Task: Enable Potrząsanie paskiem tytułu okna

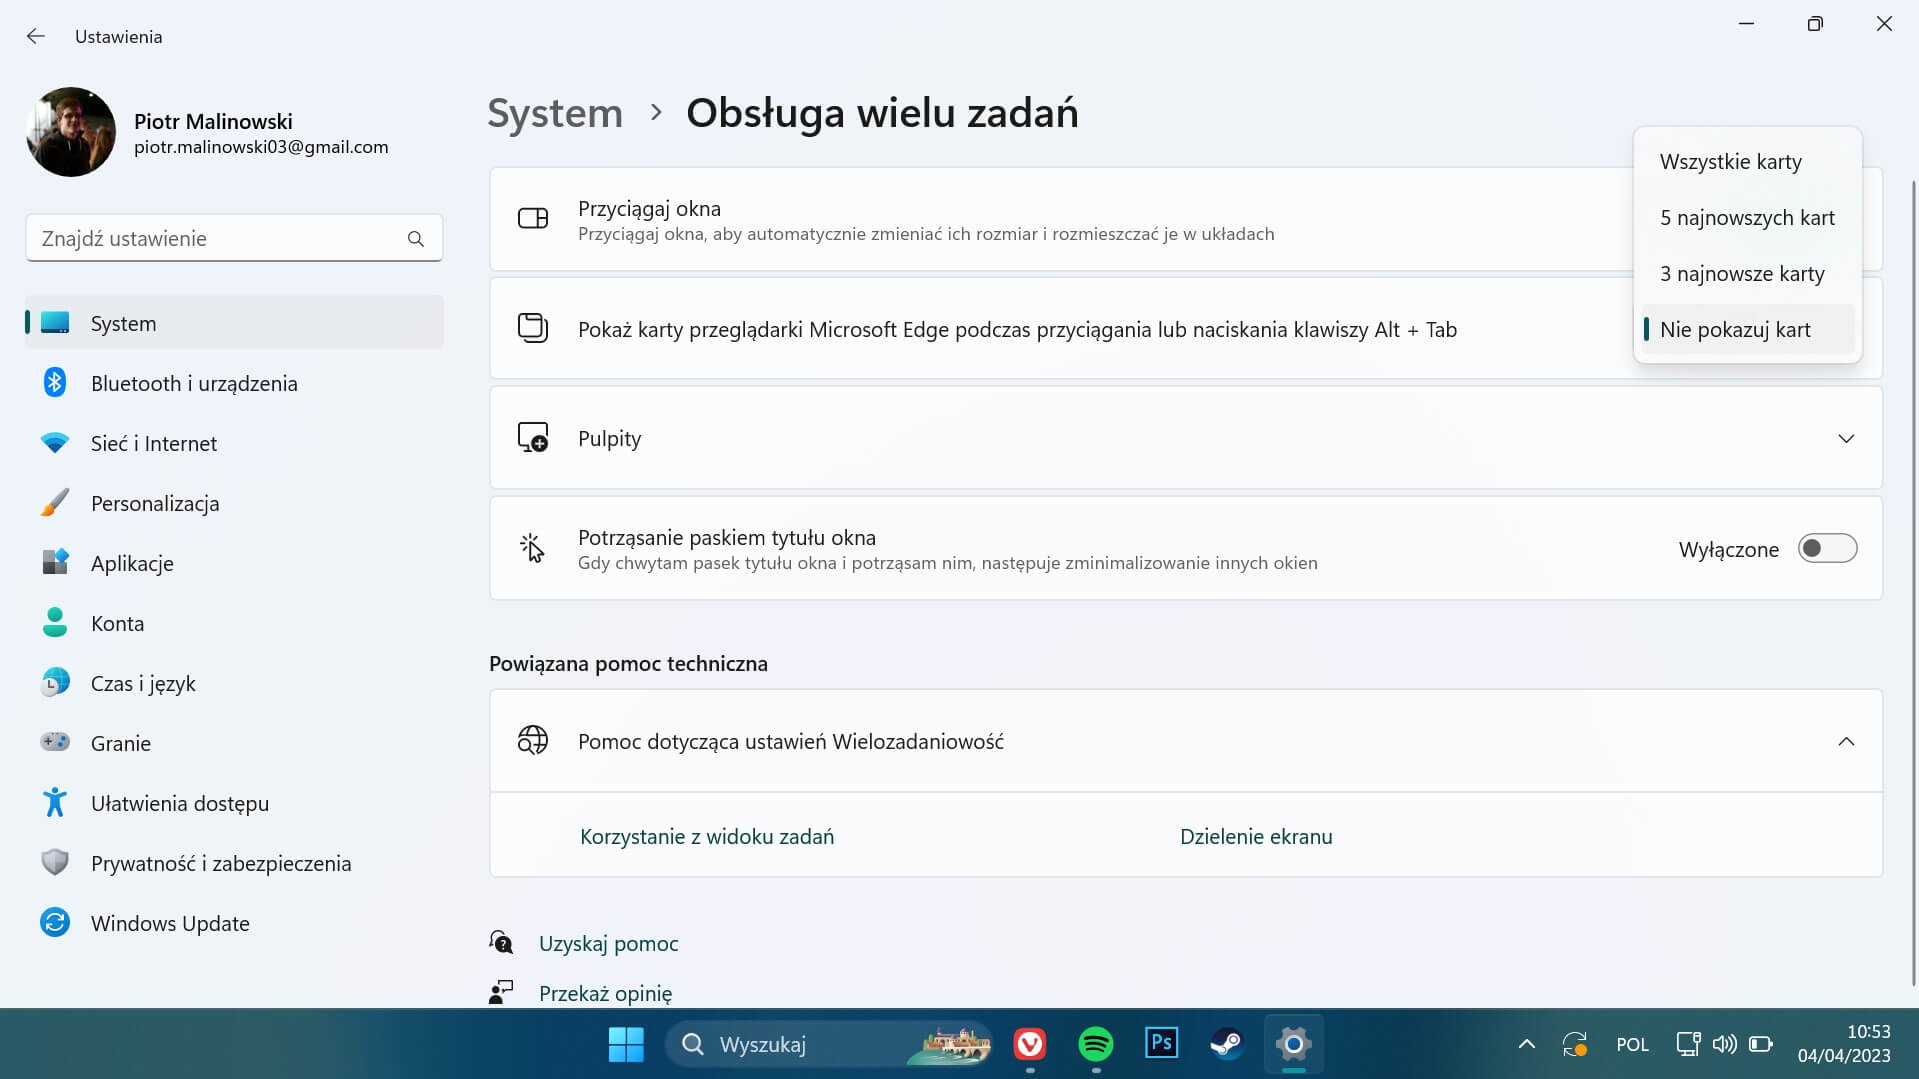Action: pyautogui.click(x=1828, y=548)
